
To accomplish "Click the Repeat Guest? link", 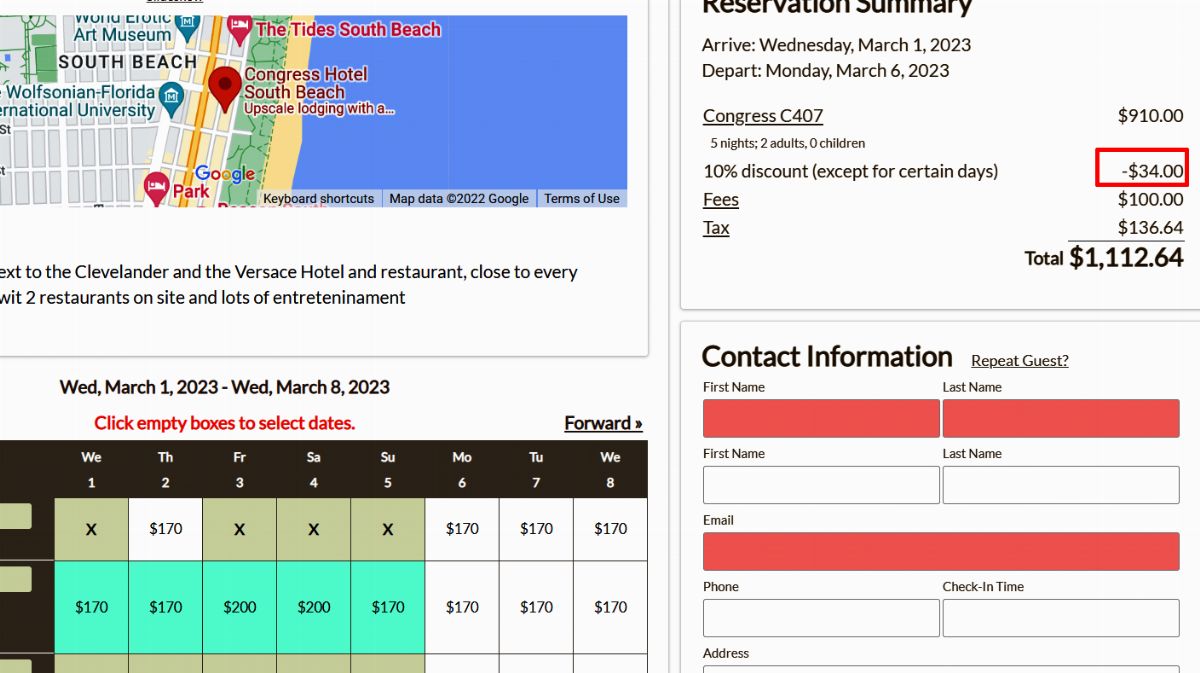I will click(1019, 361).
